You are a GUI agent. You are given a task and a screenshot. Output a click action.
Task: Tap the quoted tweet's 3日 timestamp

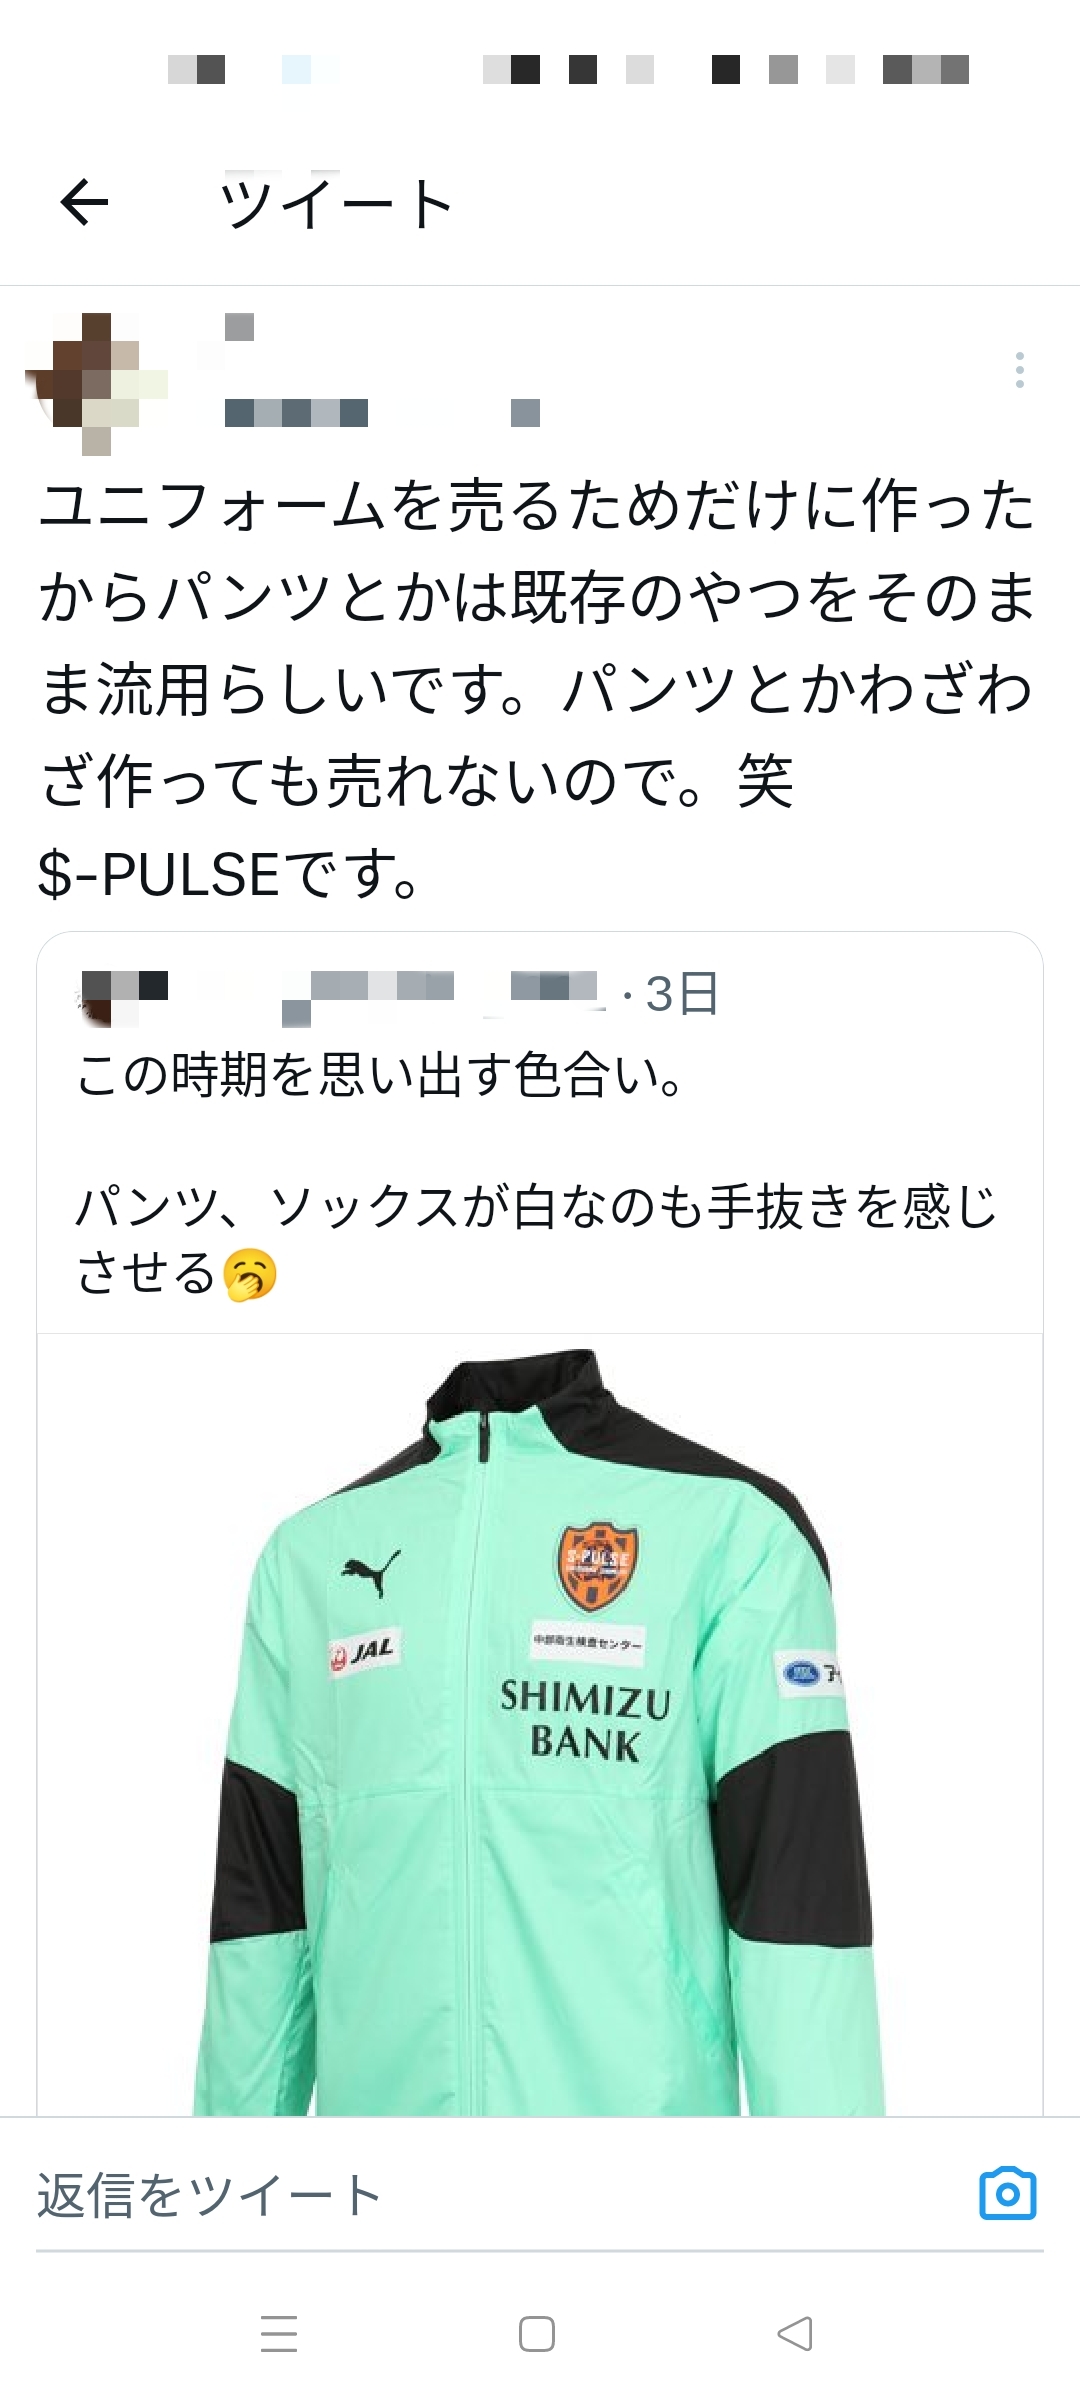click(682, 994)
